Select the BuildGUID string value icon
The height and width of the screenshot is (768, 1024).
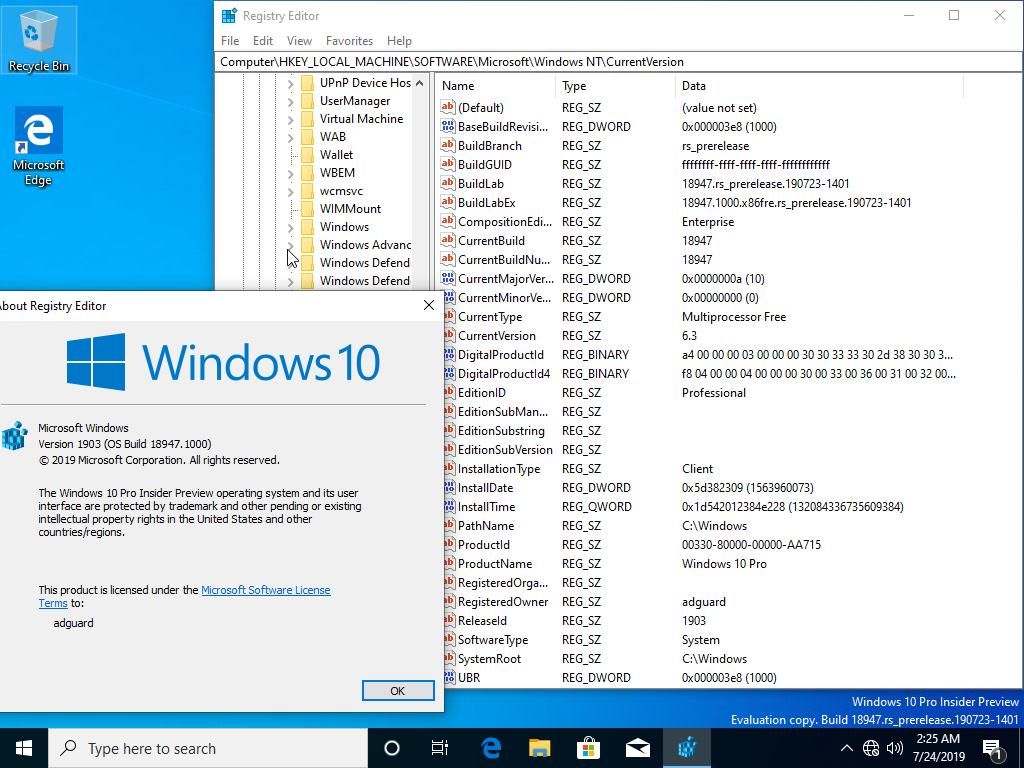pyautogui.click(x=447, y=164)
